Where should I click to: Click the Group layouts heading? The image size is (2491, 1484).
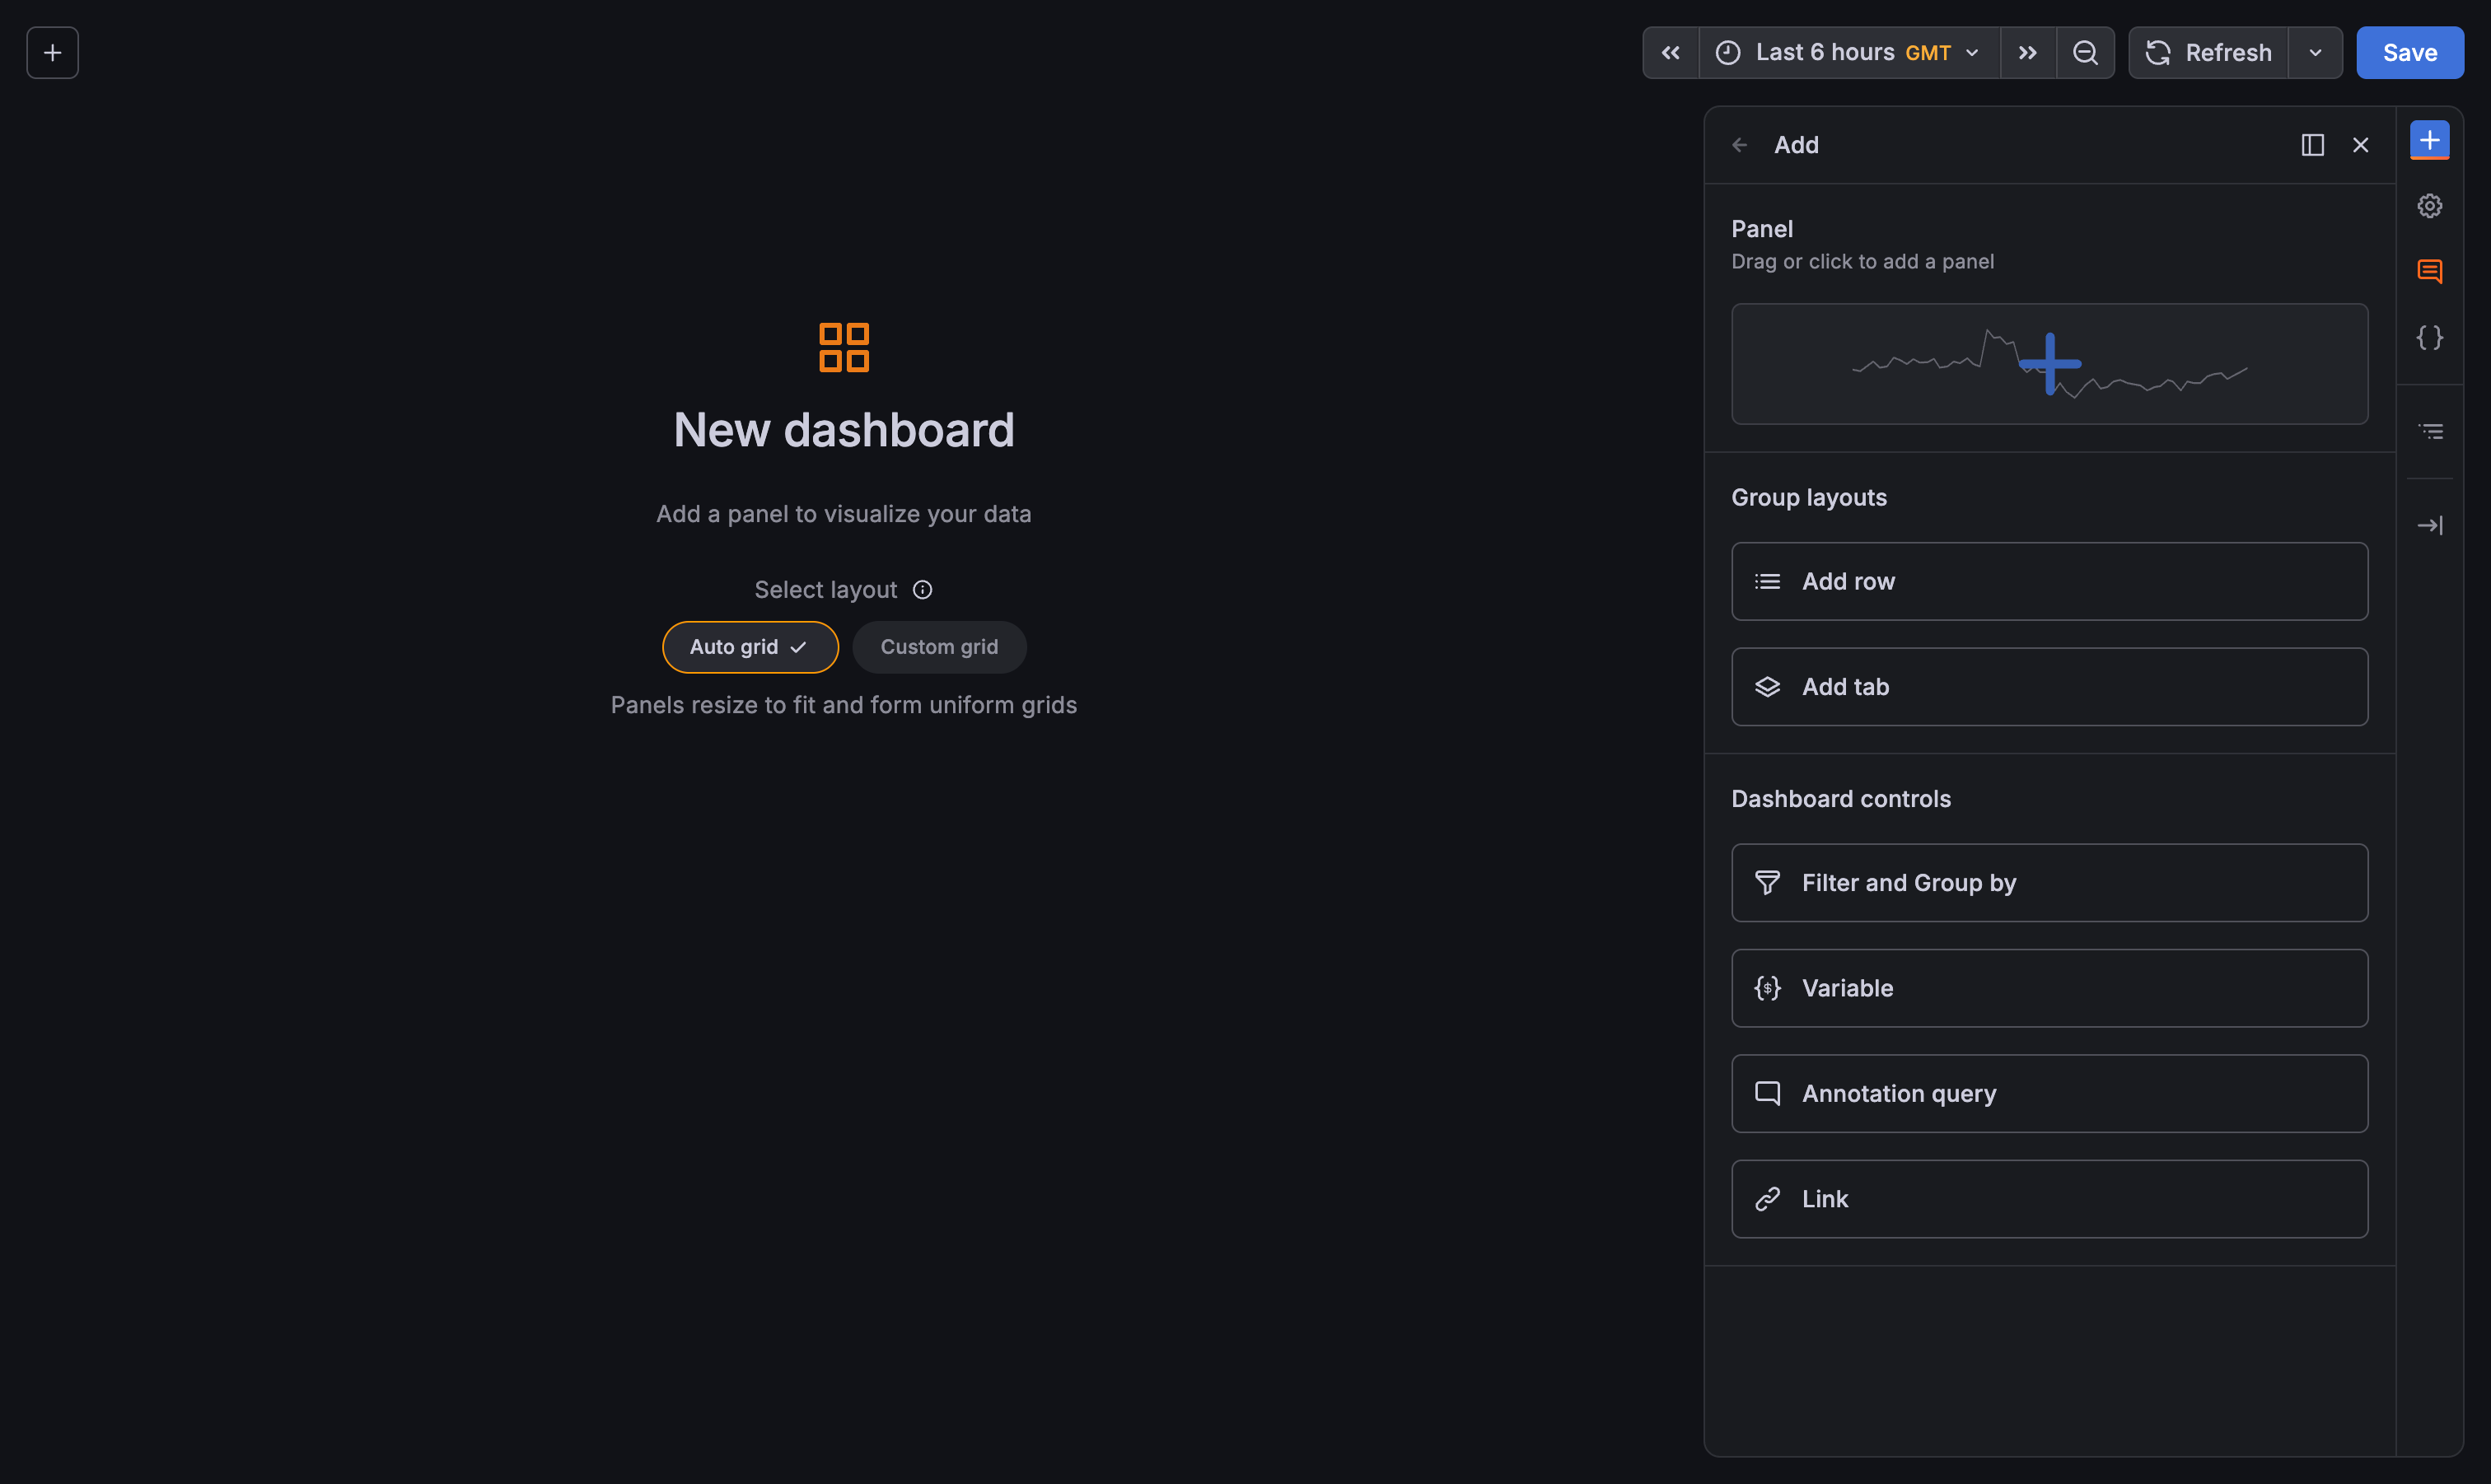[x=1809, y=497]
